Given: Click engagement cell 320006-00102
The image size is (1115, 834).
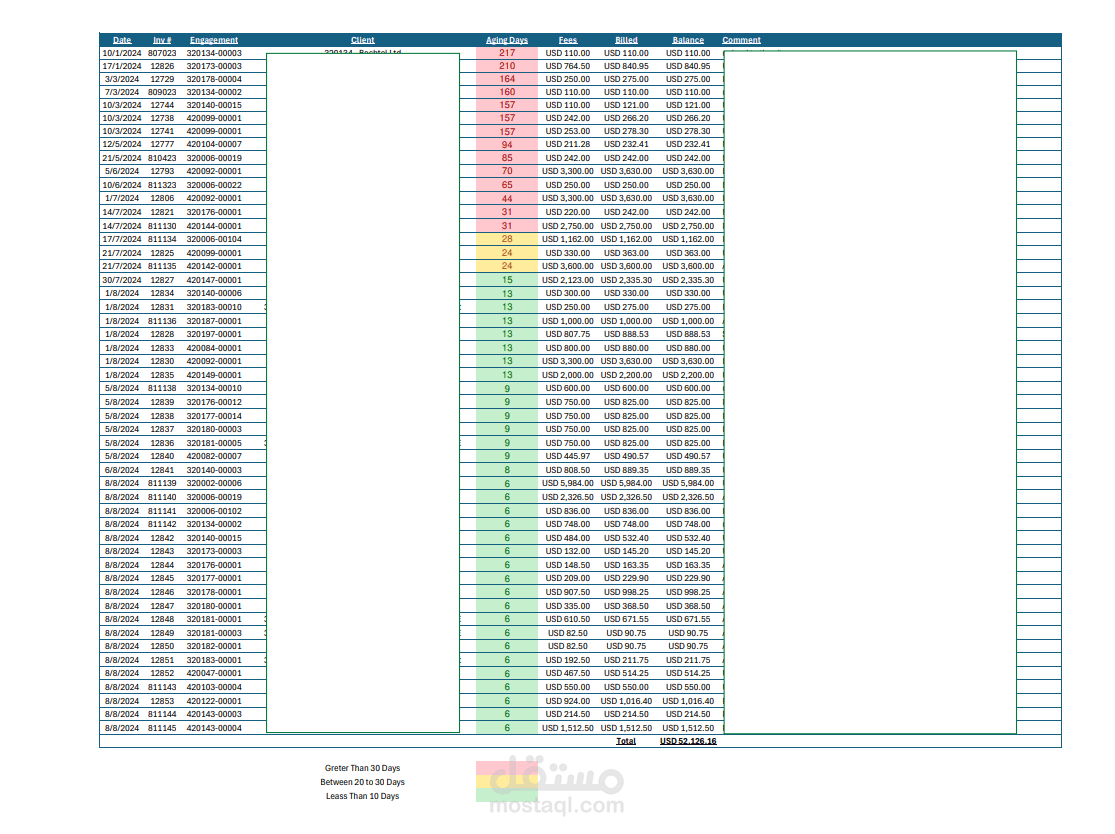Looking at the screenshot, I should (x=214, y=511).
